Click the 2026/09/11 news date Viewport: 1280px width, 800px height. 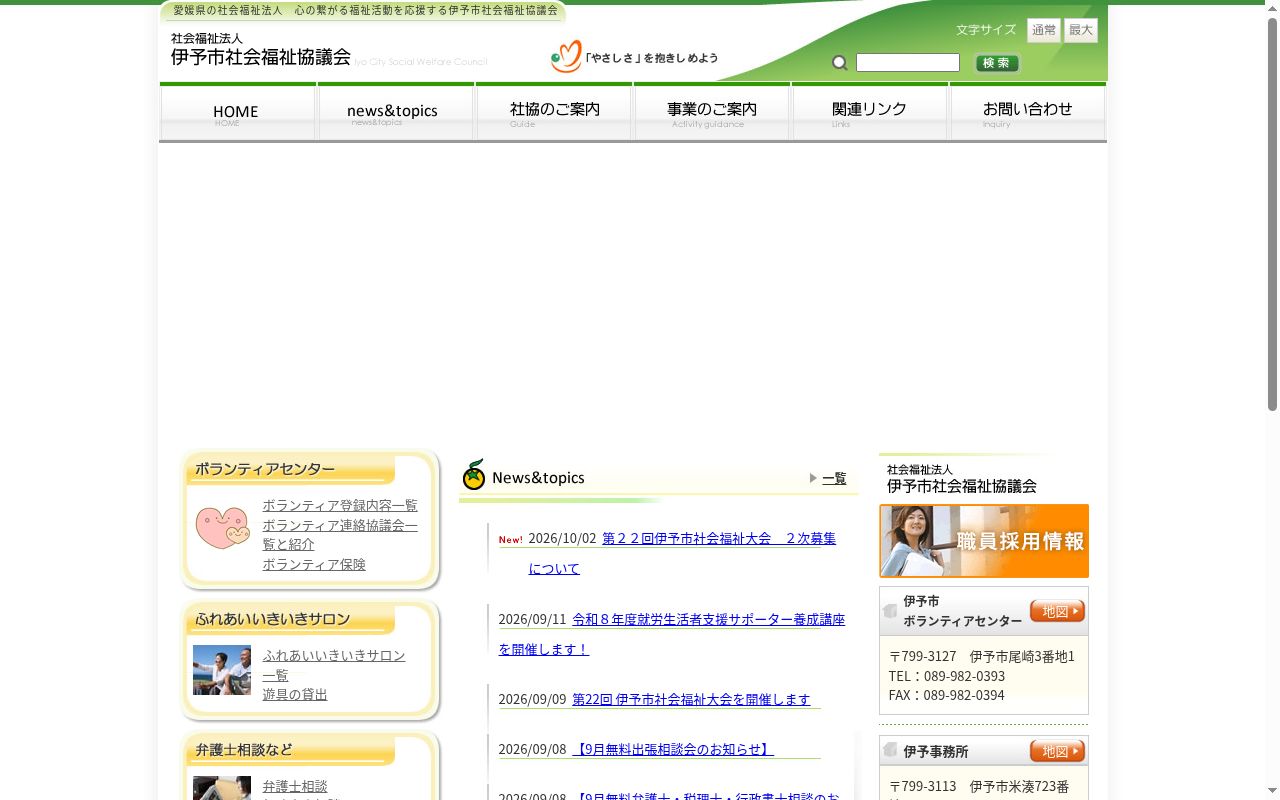[x=533, y=620]
